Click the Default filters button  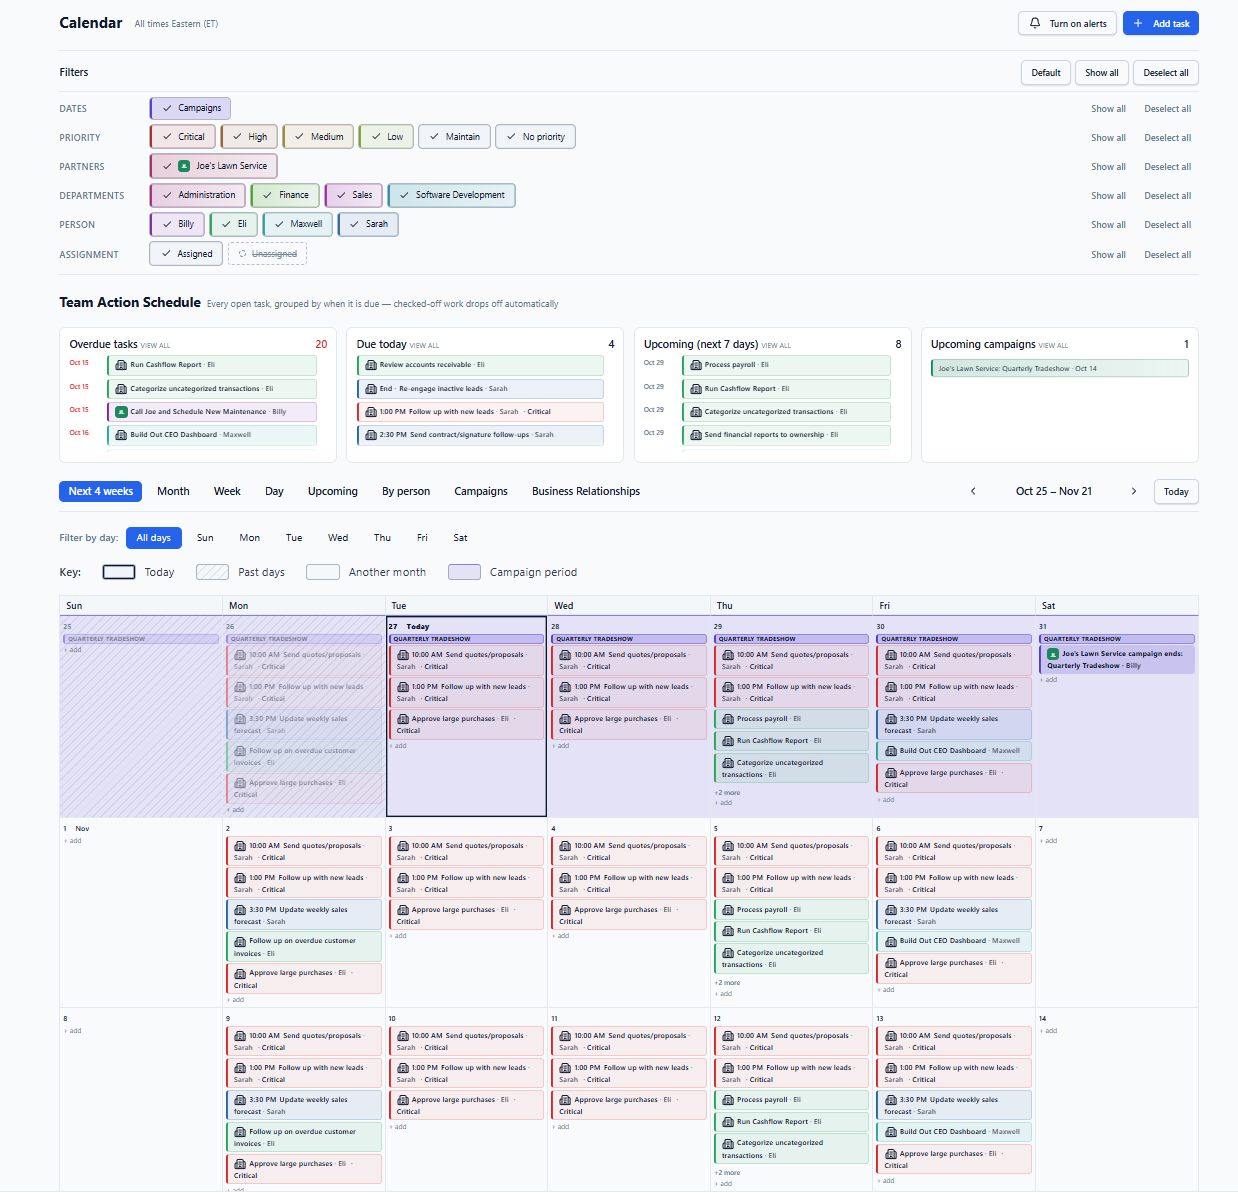point(1046,72)
